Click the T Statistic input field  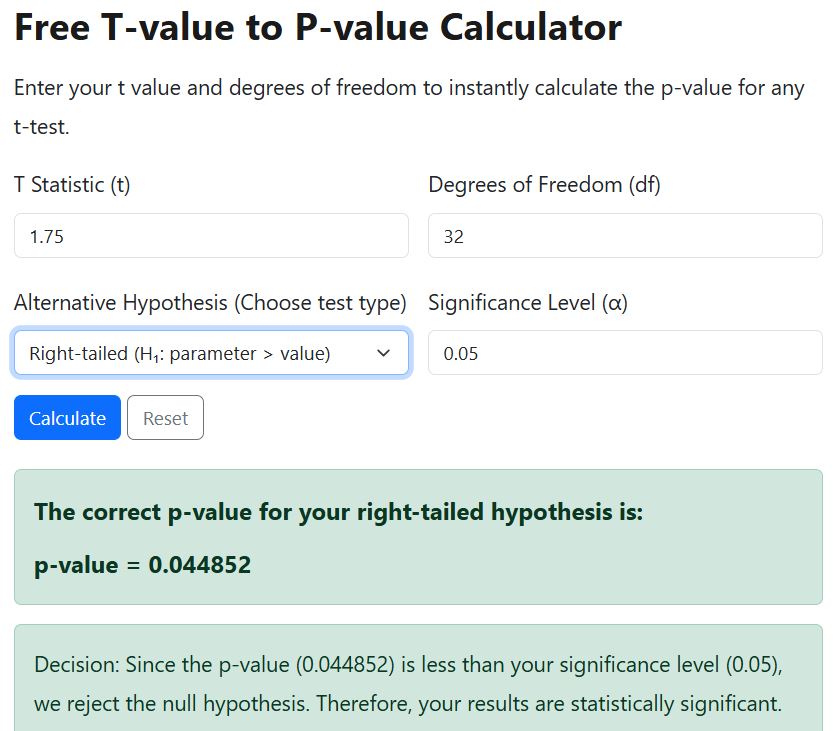(x=210, y=235)
